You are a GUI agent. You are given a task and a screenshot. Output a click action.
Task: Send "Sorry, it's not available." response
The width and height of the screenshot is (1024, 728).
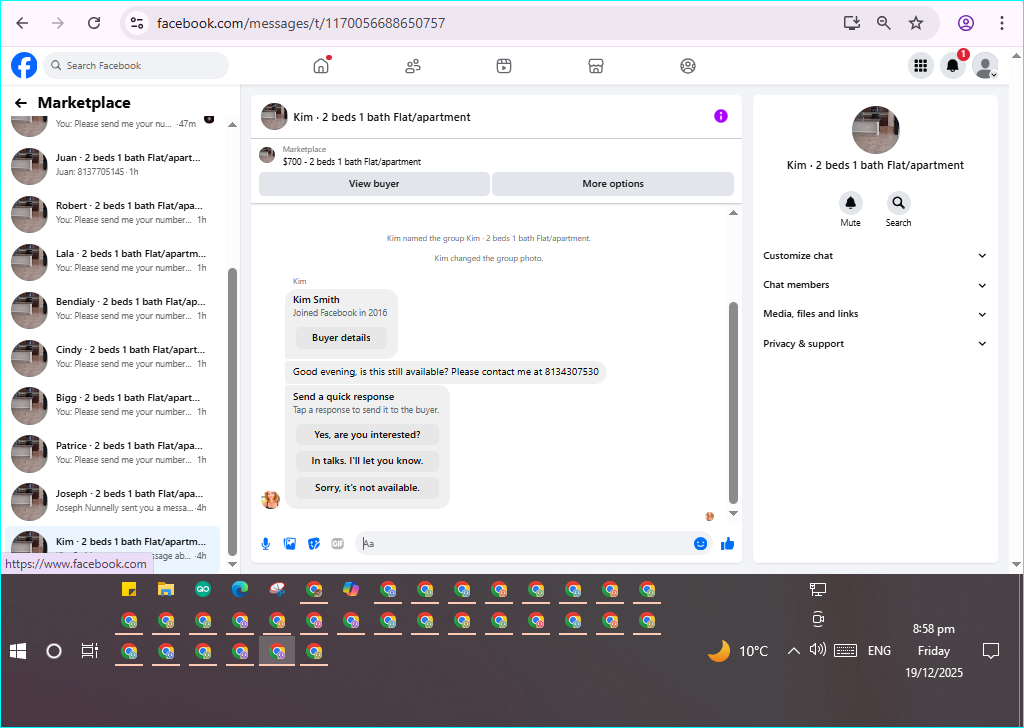click(367, 488)
